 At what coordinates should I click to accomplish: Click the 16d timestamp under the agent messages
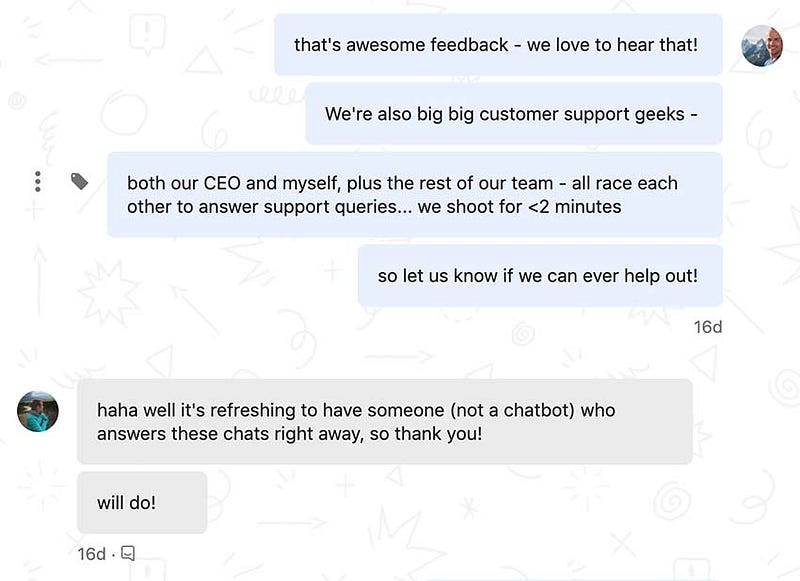click(708, 327)
